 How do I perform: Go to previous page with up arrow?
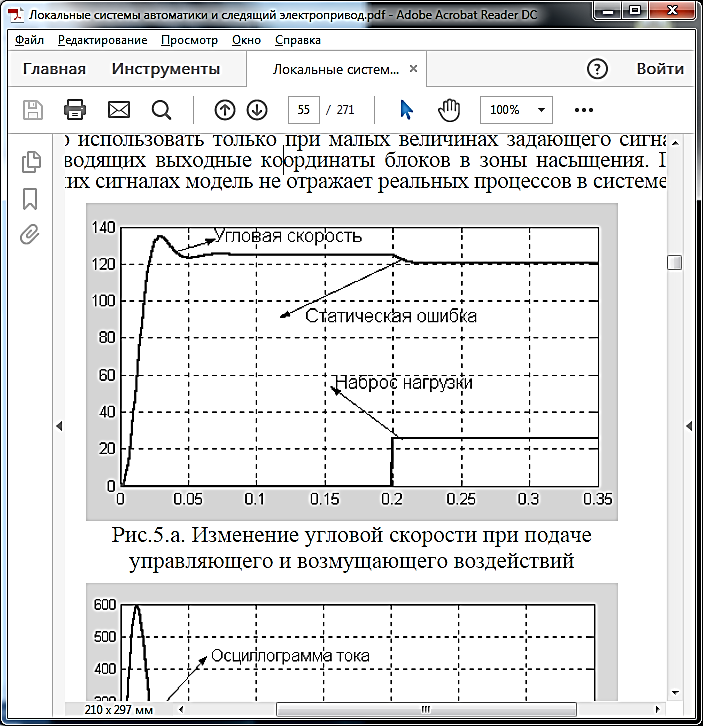pyautogui.click(x=225, y=109)
